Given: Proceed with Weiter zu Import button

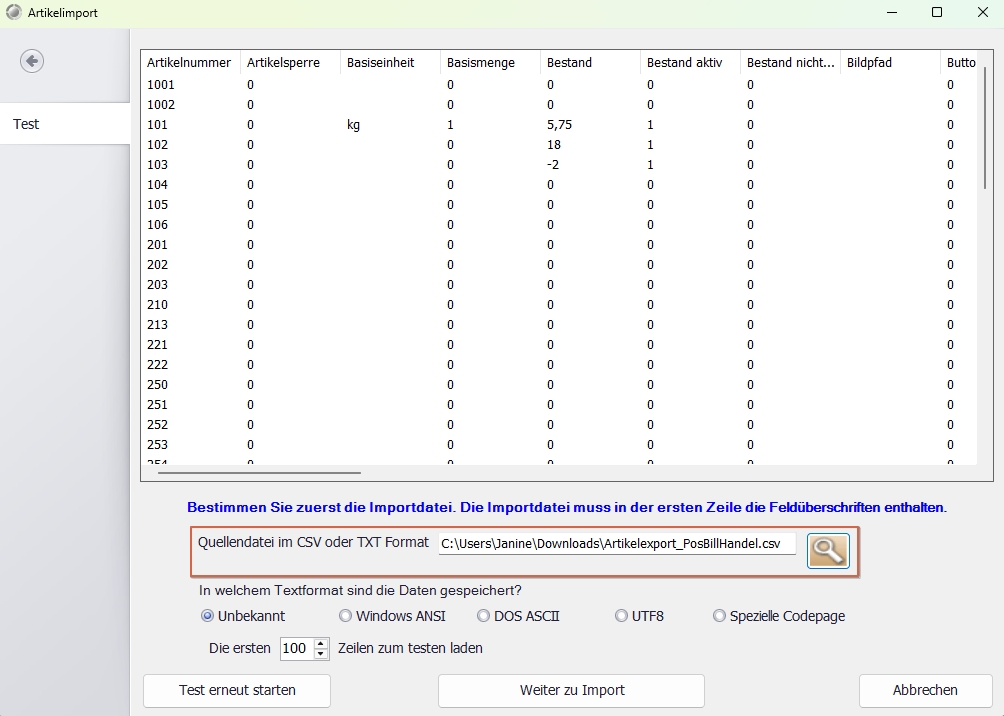Looking at the screenshot, I should click(571, 690).
